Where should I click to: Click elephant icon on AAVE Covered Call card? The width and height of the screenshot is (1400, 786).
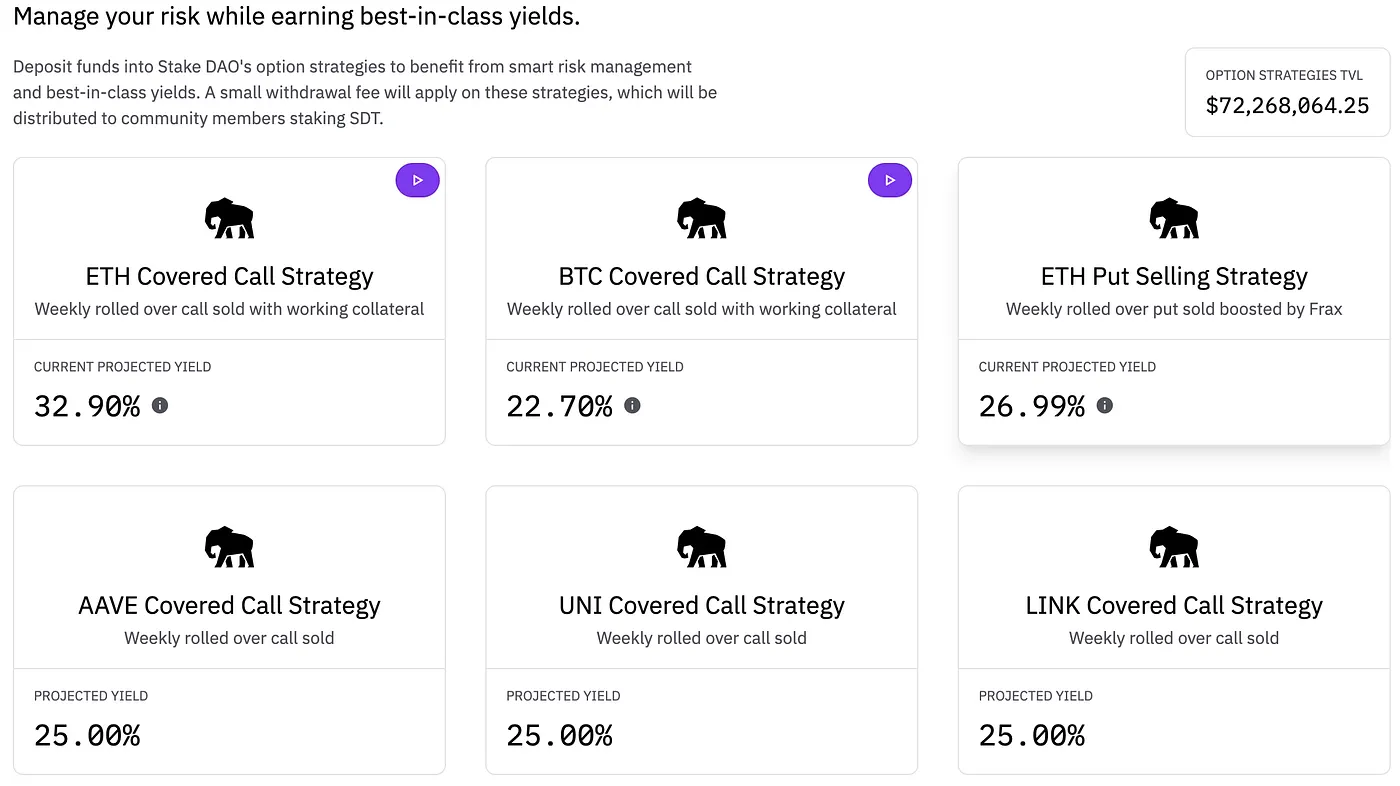click(x=229, y=547)
